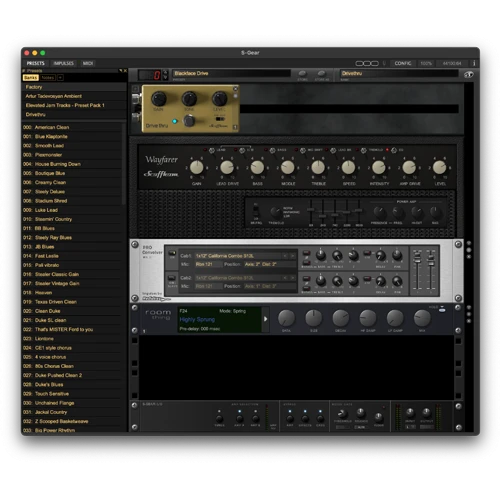This screenshot has width=500, height=500.
Task: Toggle the Drive thru pedal footswitch
Action: (x=189, y=121)
